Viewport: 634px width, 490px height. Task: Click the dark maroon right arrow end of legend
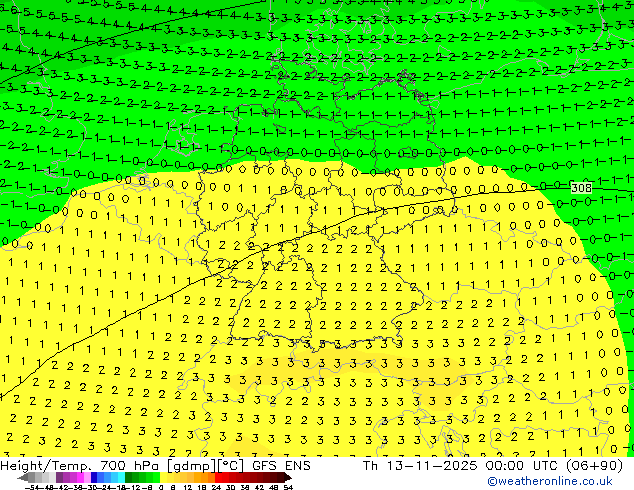point(287,477)
